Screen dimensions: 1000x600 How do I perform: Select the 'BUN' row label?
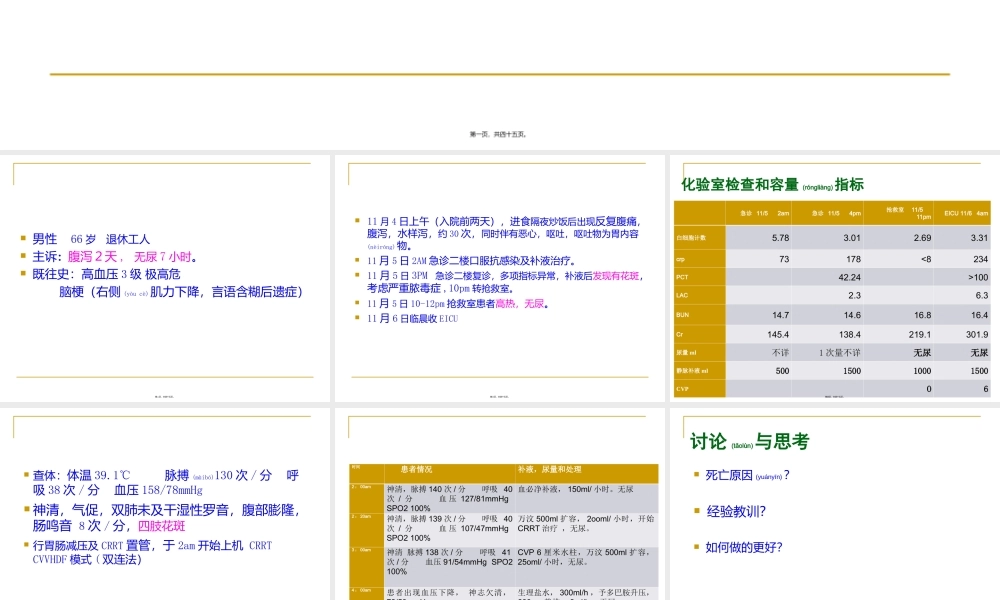[700, 315]
